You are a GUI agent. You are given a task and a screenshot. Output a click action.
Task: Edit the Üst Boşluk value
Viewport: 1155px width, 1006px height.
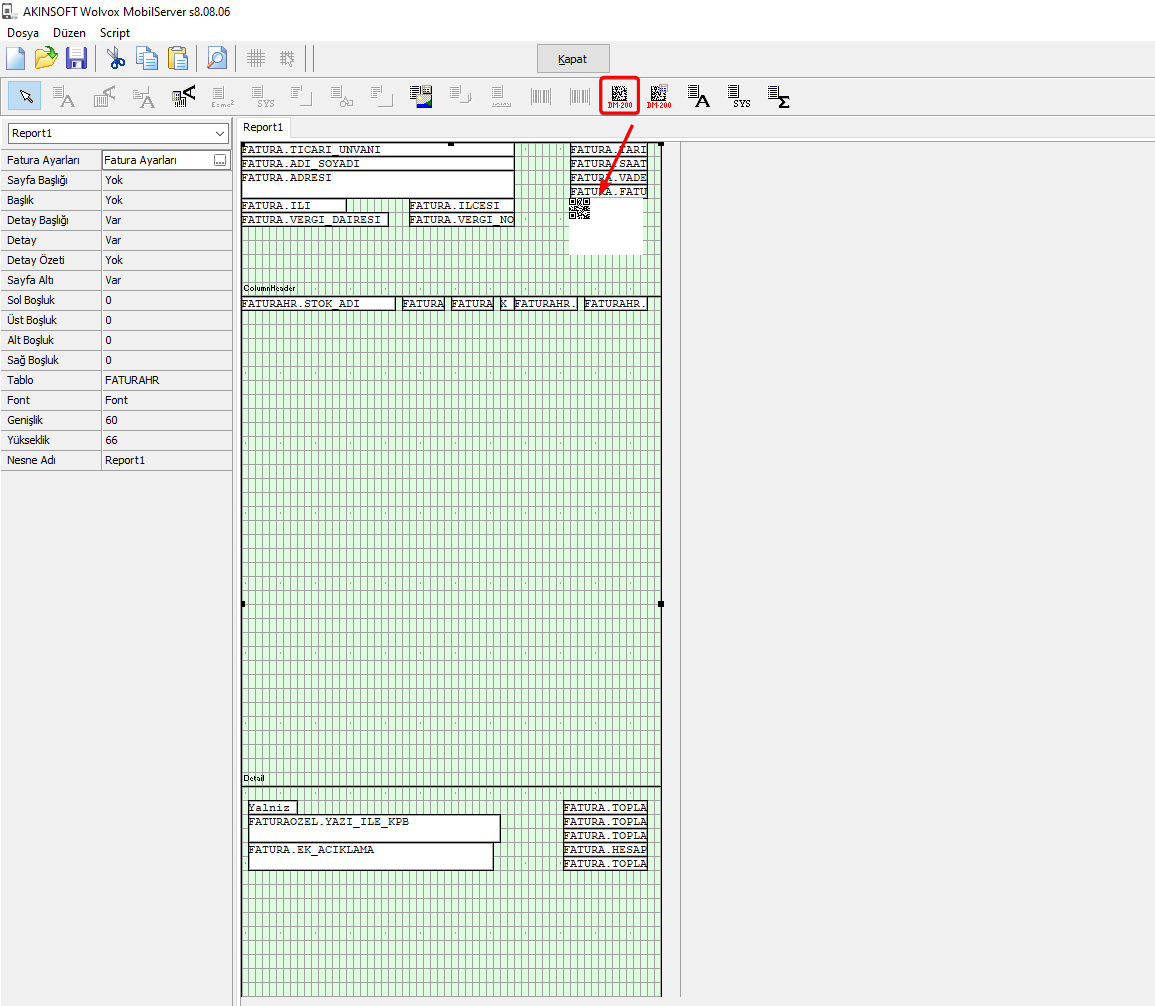point(166,320)
